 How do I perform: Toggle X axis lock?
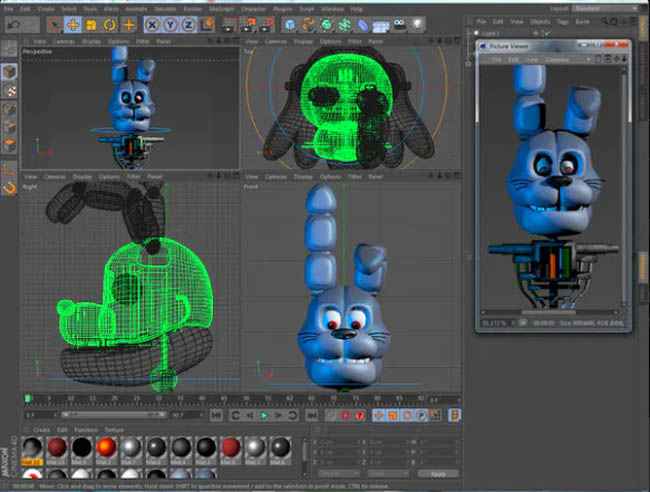152,25
